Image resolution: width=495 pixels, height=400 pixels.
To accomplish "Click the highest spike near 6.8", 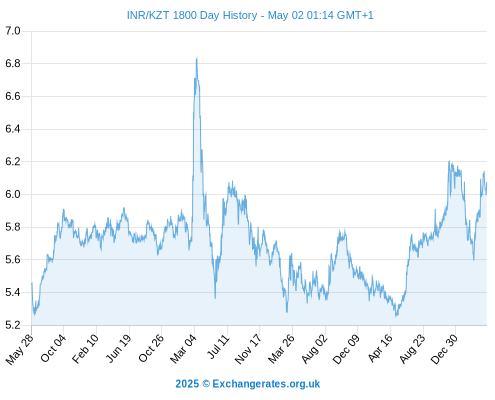I will tap(197, 59).
